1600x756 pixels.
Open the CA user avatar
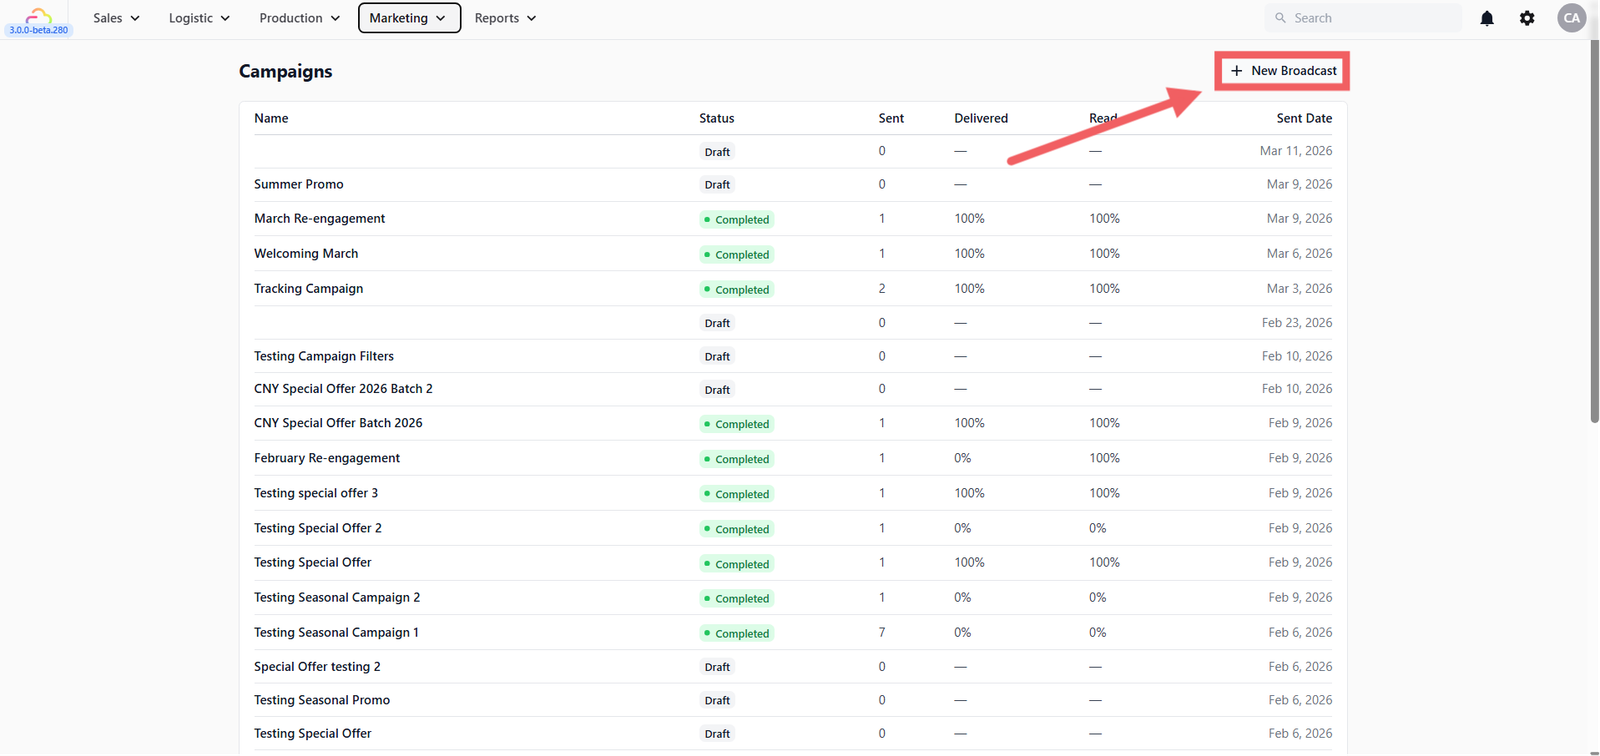[1572, 18]
